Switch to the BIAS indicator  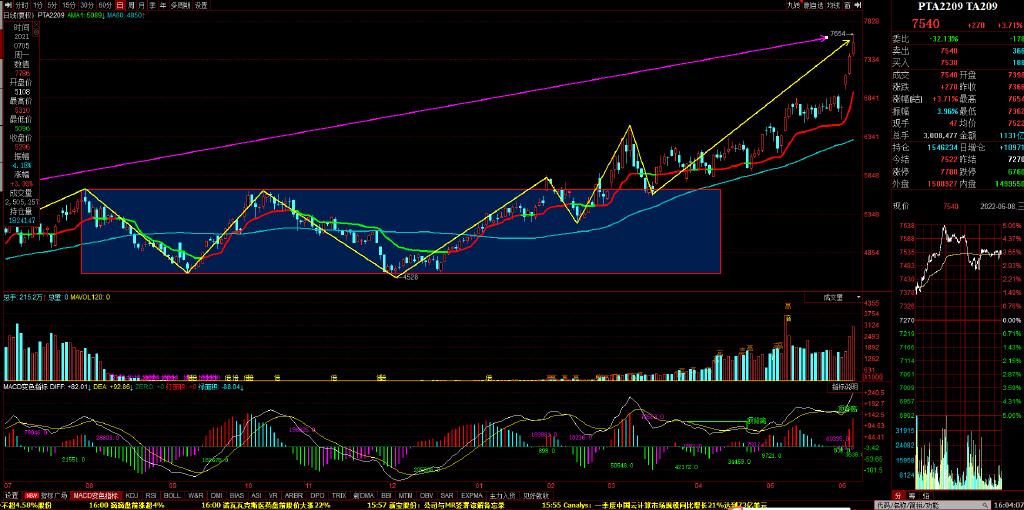(x=236, y=496)
